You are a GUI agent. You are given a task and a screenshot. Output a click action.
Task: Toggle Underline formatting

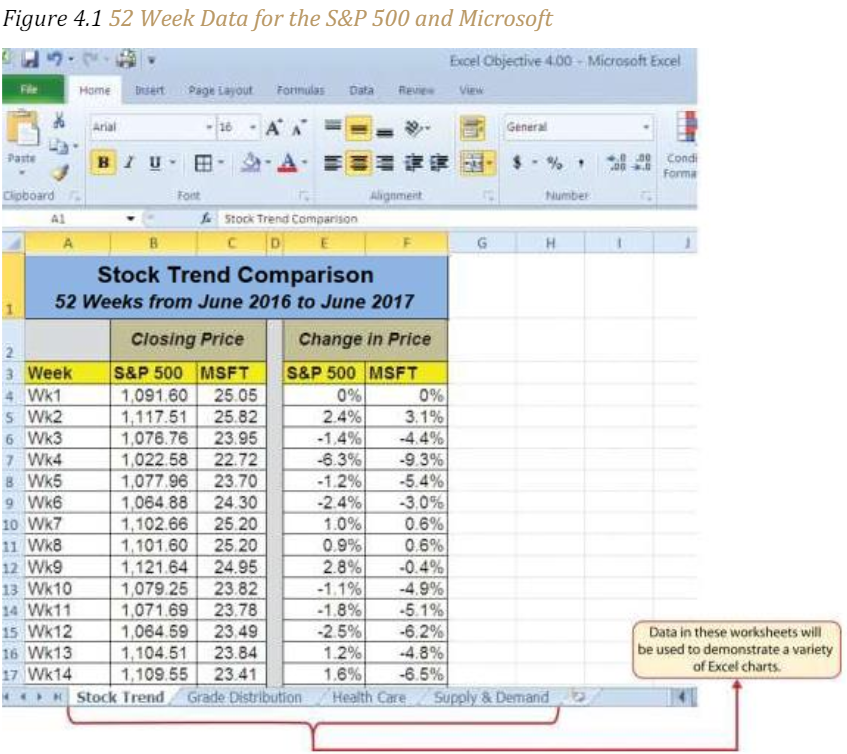click(155, 162)
